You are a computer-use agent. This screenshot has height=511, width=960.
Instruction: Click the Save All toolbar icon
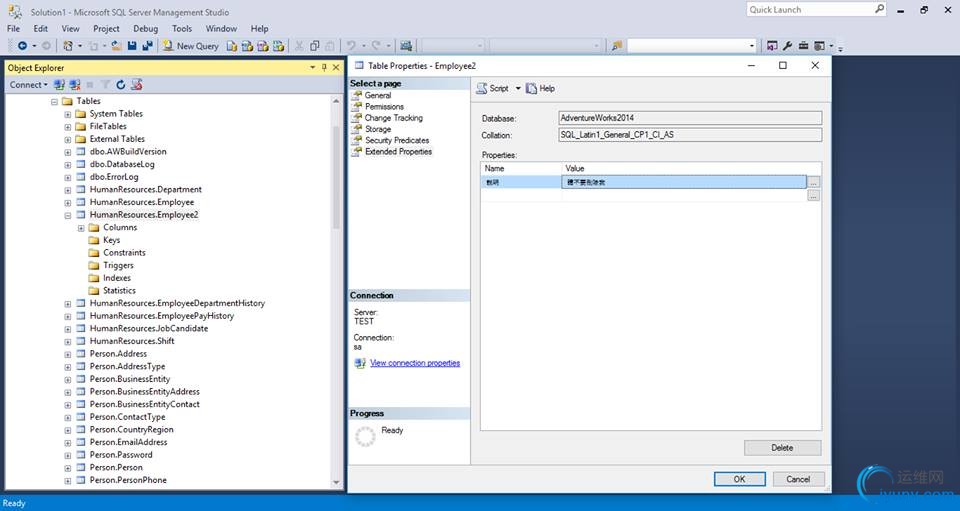(x=147, y=46)
